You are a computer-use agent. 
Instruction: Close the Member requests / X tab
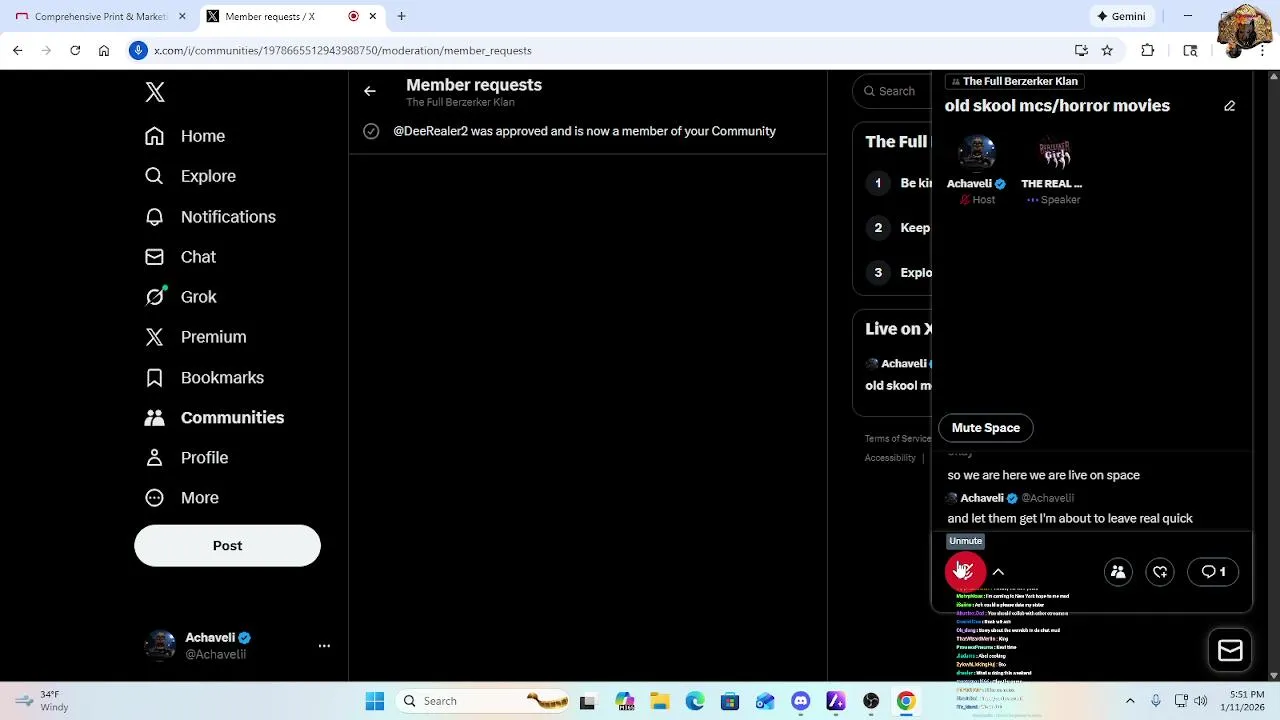pos(373,16)
